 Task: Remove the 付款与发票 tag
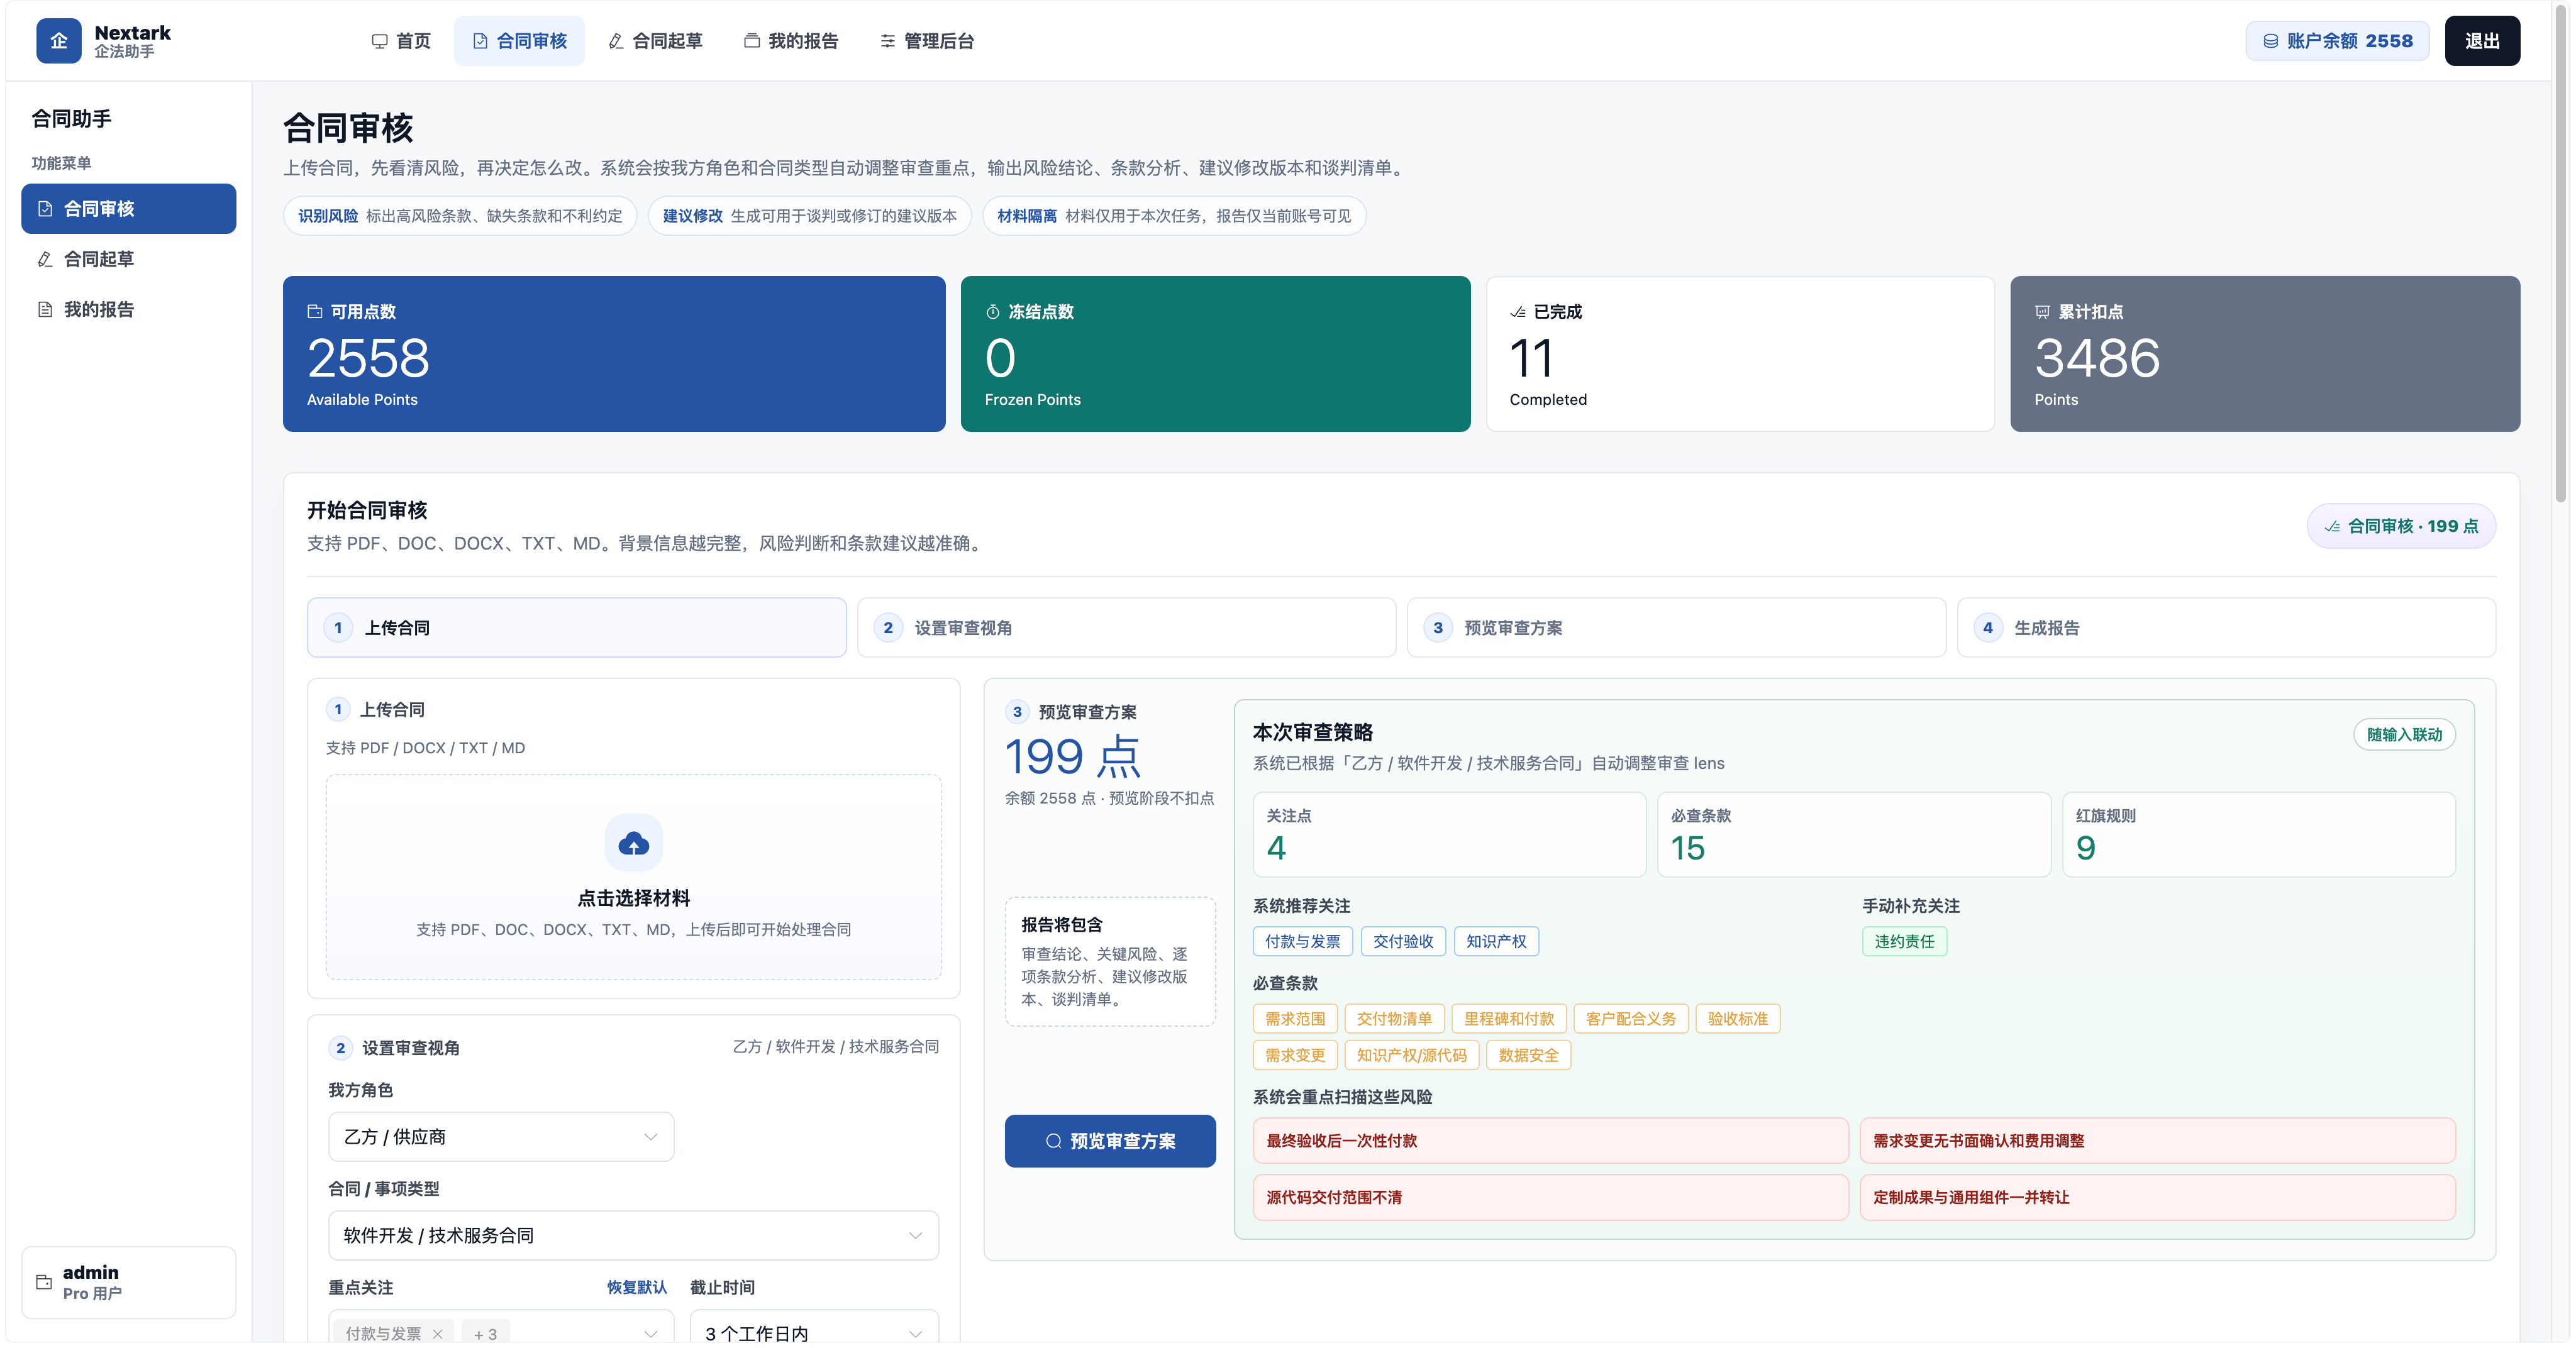[x=437, y=1334]
